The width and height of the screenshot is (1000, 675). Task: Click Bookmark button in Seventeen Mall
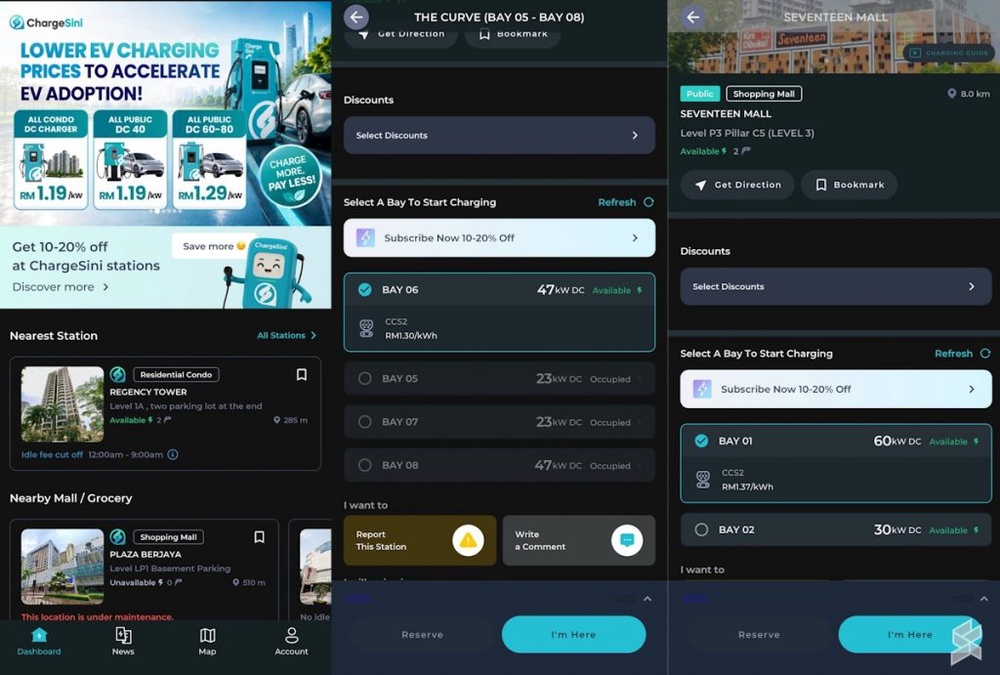click(x=849, y=185)
